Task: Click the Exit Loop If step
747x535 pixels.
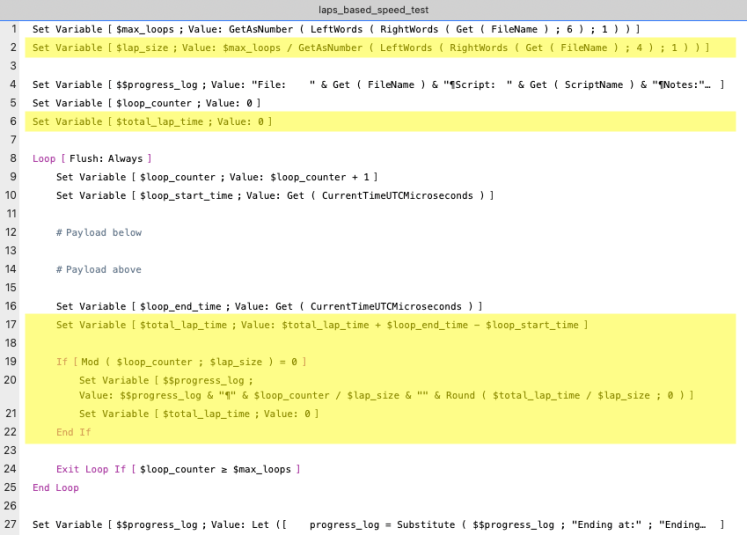Action: coord(178,469)
